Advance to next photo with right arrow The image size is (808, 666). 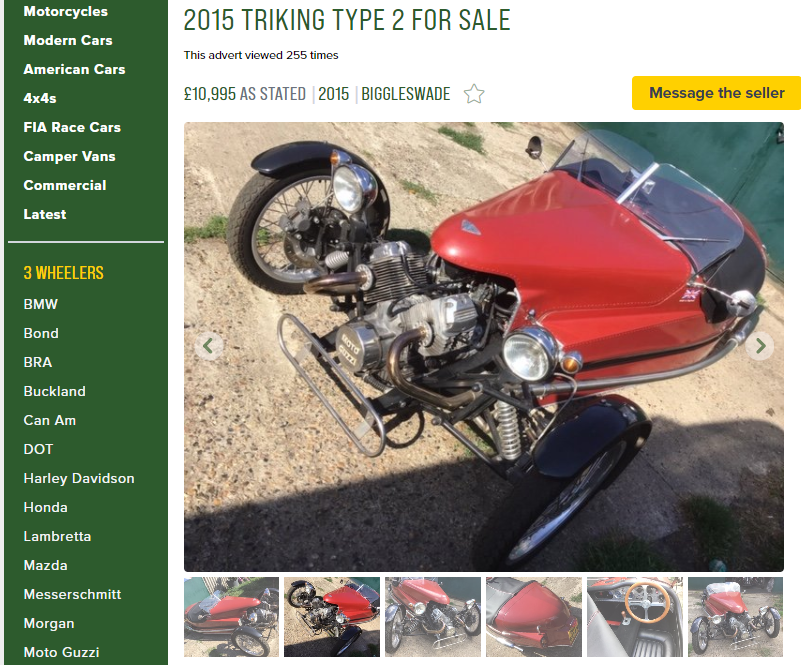[x=760, y=346]
